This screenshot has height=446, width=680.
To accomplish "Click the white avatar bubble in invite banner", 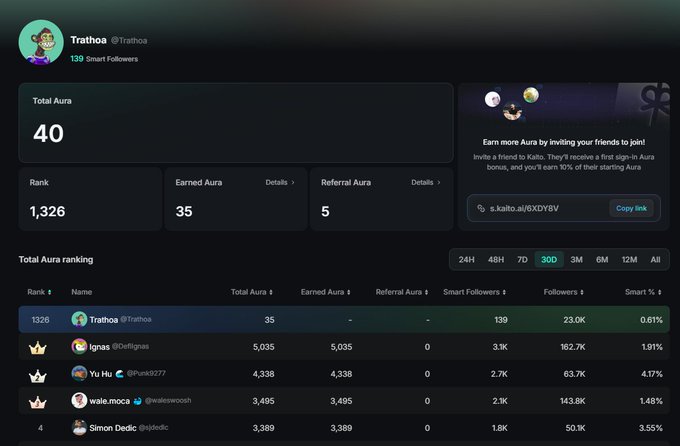I will click(x=492, y=99).
